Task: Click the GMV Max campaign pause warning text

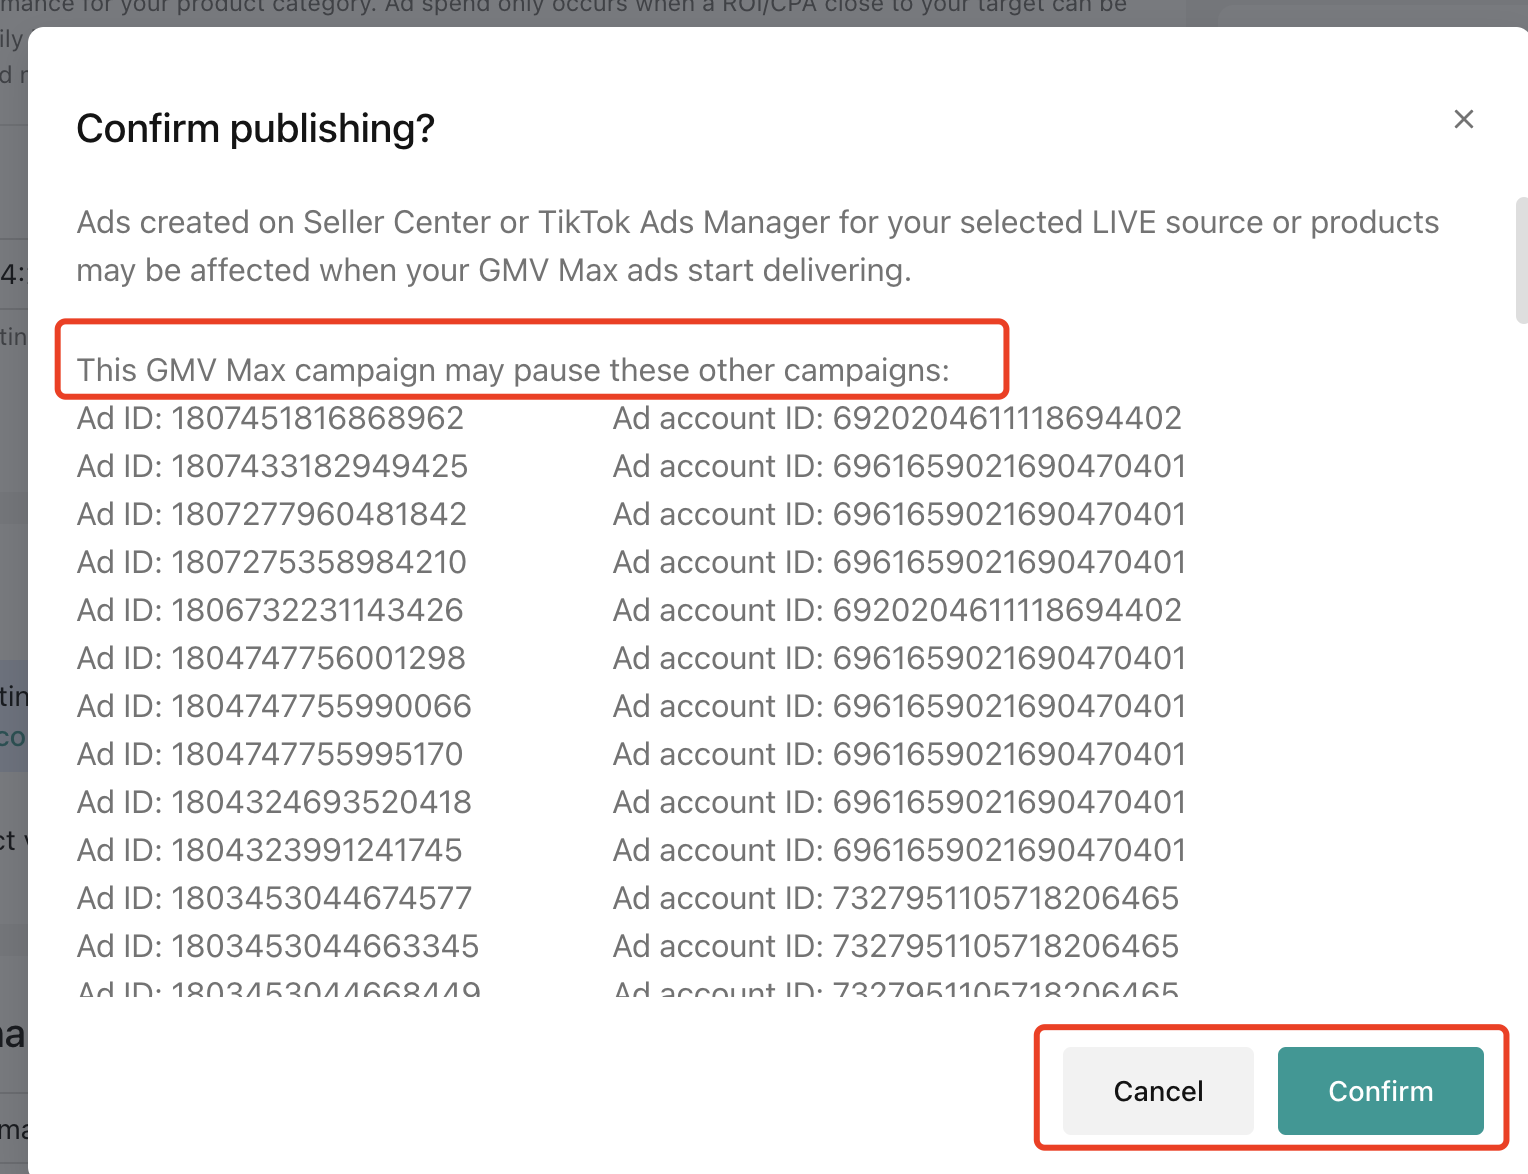Action: [x=513, y=370]
